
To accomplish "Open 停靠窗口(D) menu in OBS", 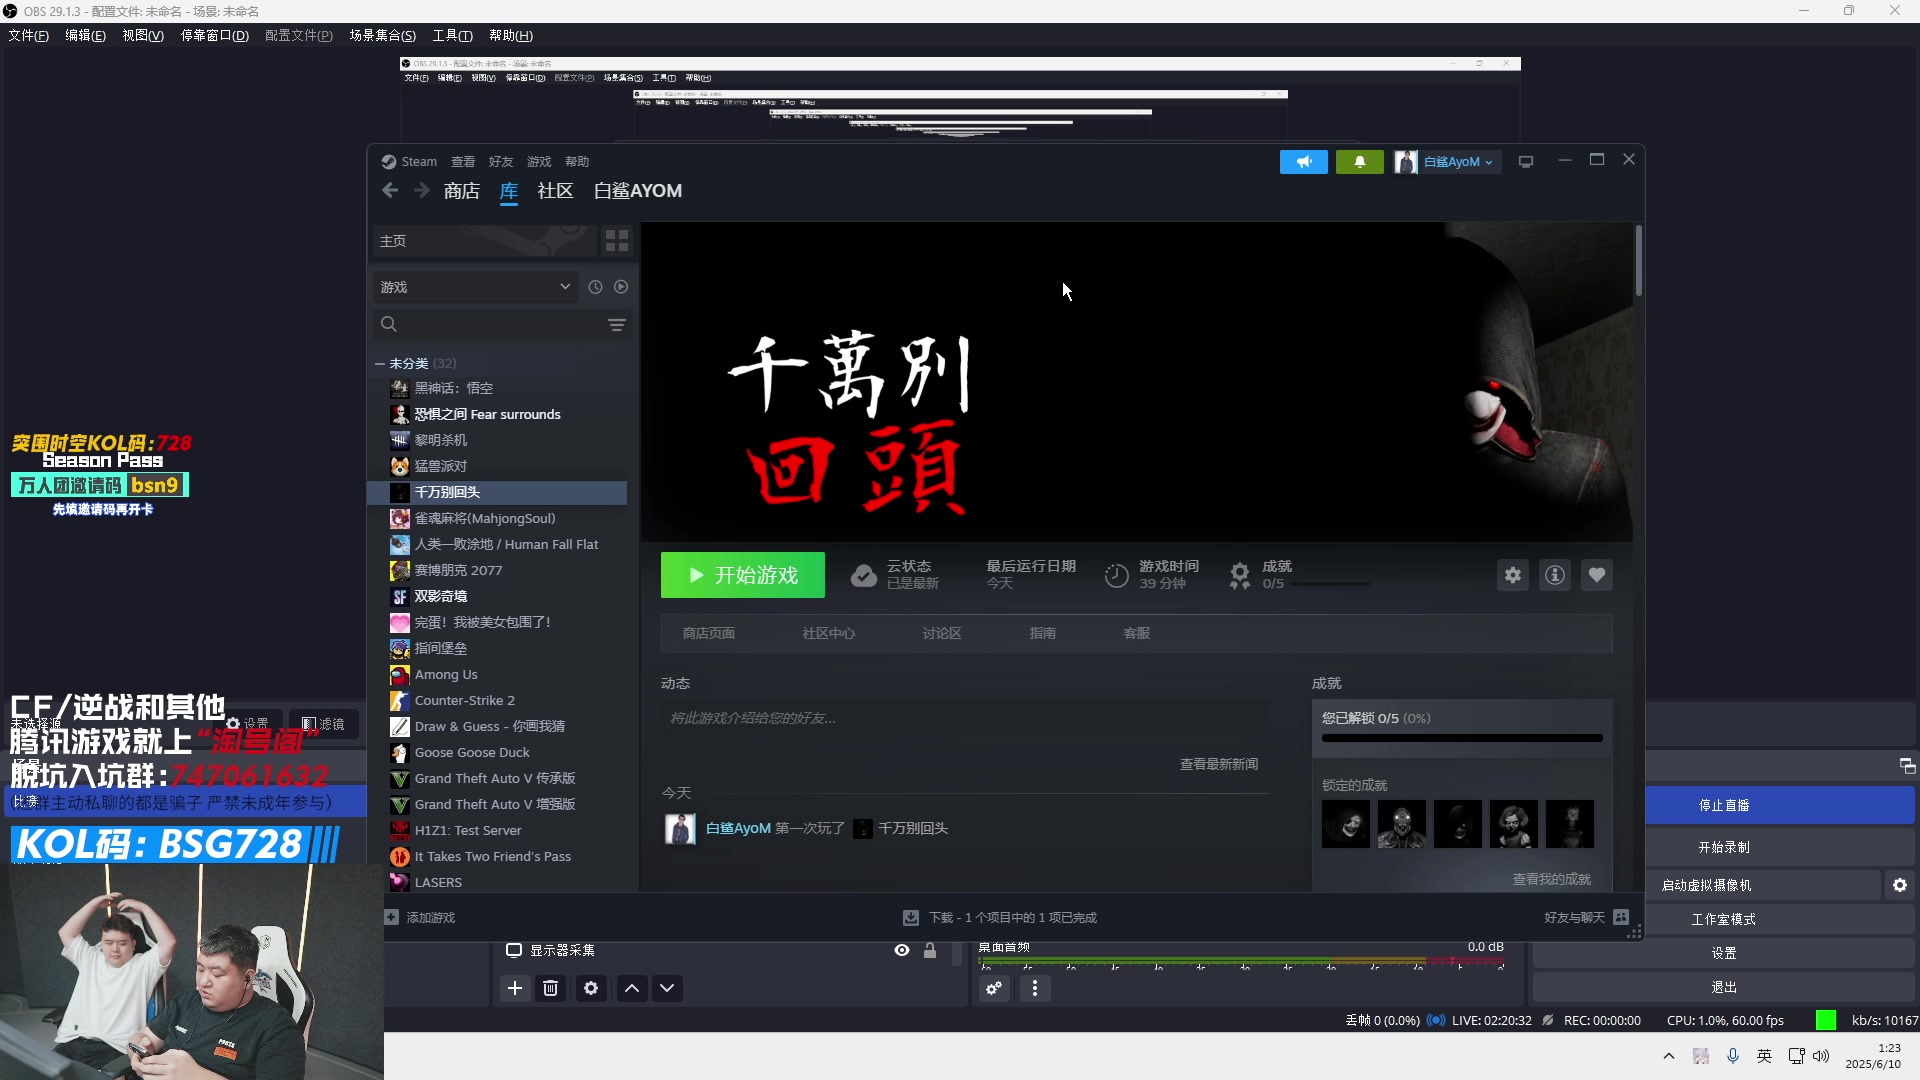I will coord(214,35).
